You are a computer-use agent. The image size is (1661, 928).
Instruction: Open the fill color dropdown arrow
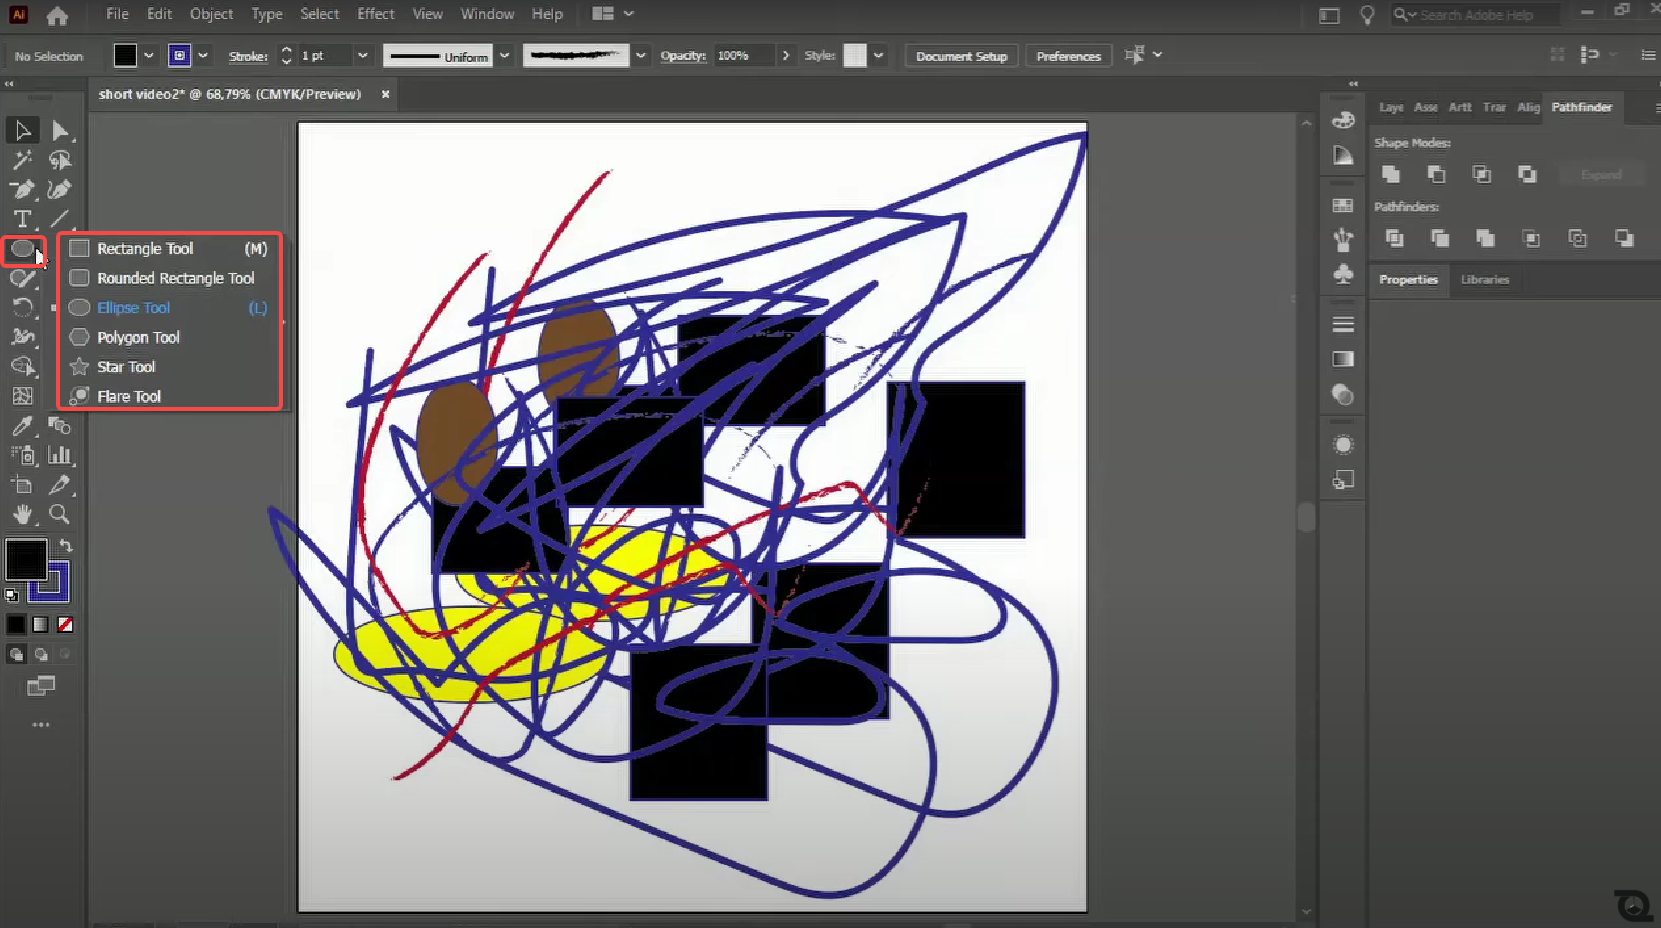[149, 56]
